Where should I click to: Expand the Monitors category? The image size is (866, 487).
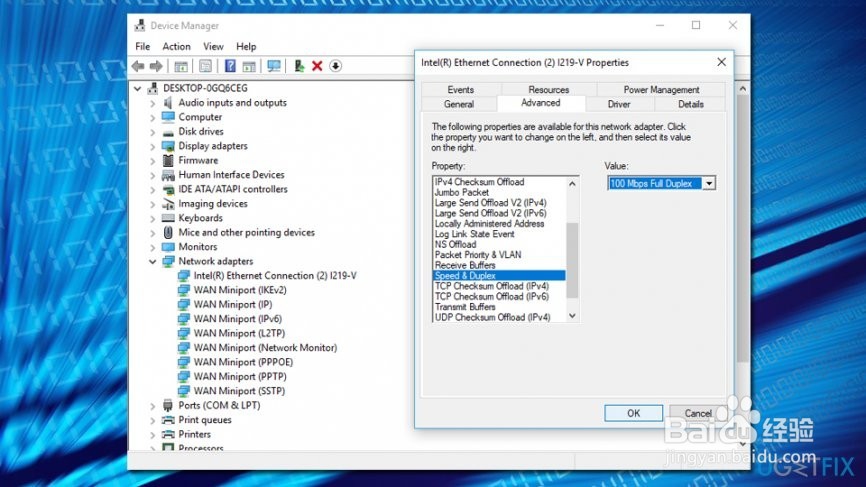tap(152, 247)
